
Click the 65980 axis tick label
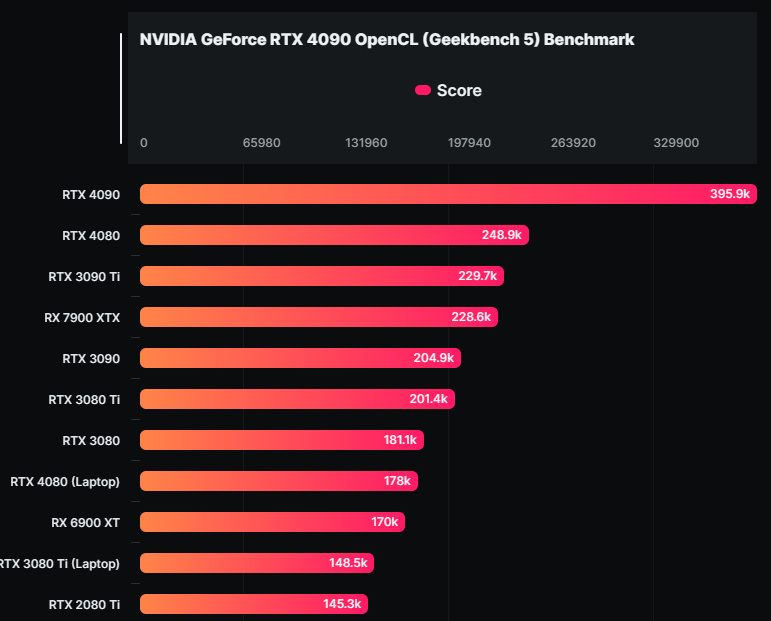[x=262, y=143]
